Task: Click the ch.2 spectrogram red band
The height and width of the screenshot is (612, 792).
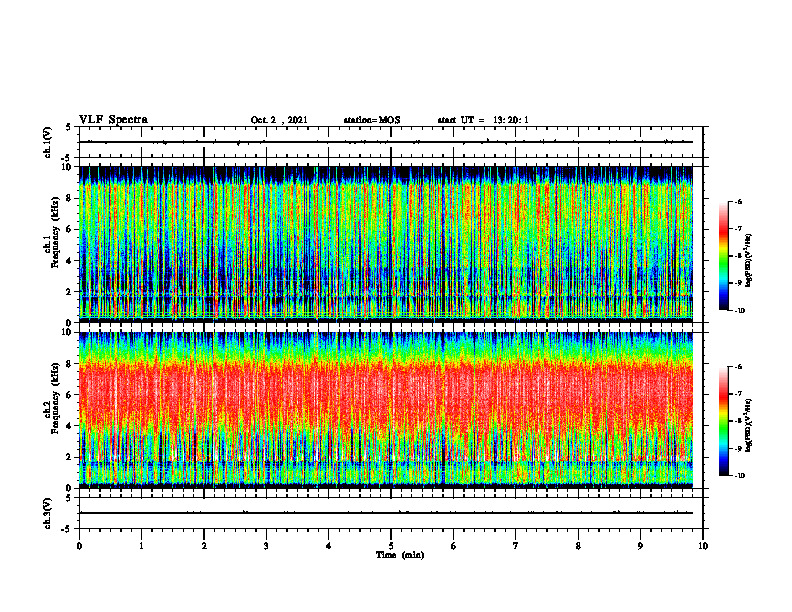Action: [x=386, y=394]
